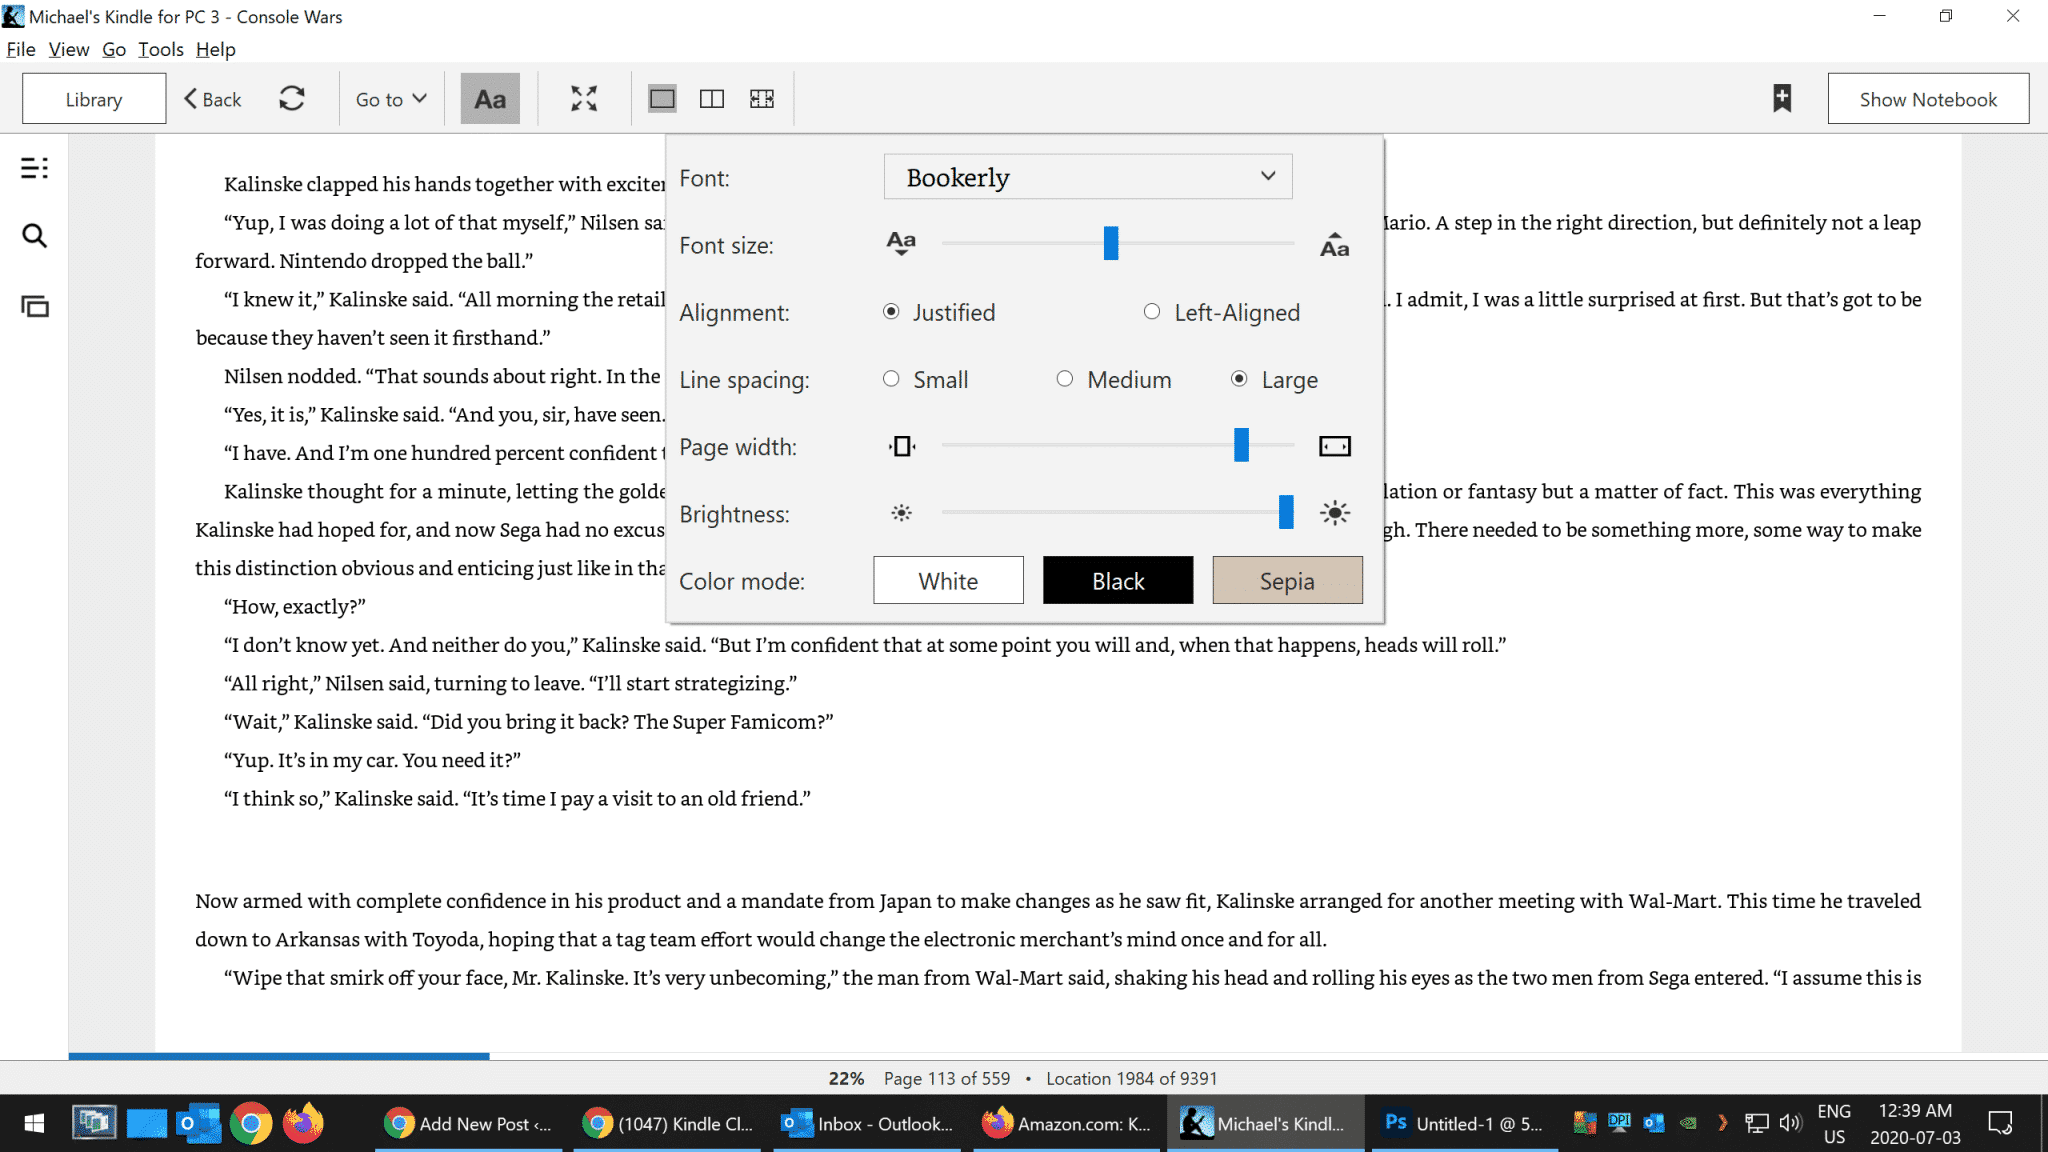Open the Windows notification center
The width and height of the screenshot is (2048, 1152).
(2000, 1124)
